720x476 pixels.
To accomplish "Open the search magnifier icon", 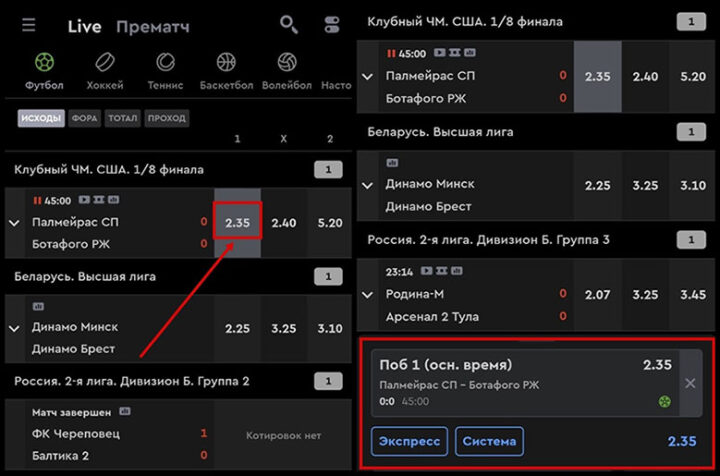I will (289, 24).
